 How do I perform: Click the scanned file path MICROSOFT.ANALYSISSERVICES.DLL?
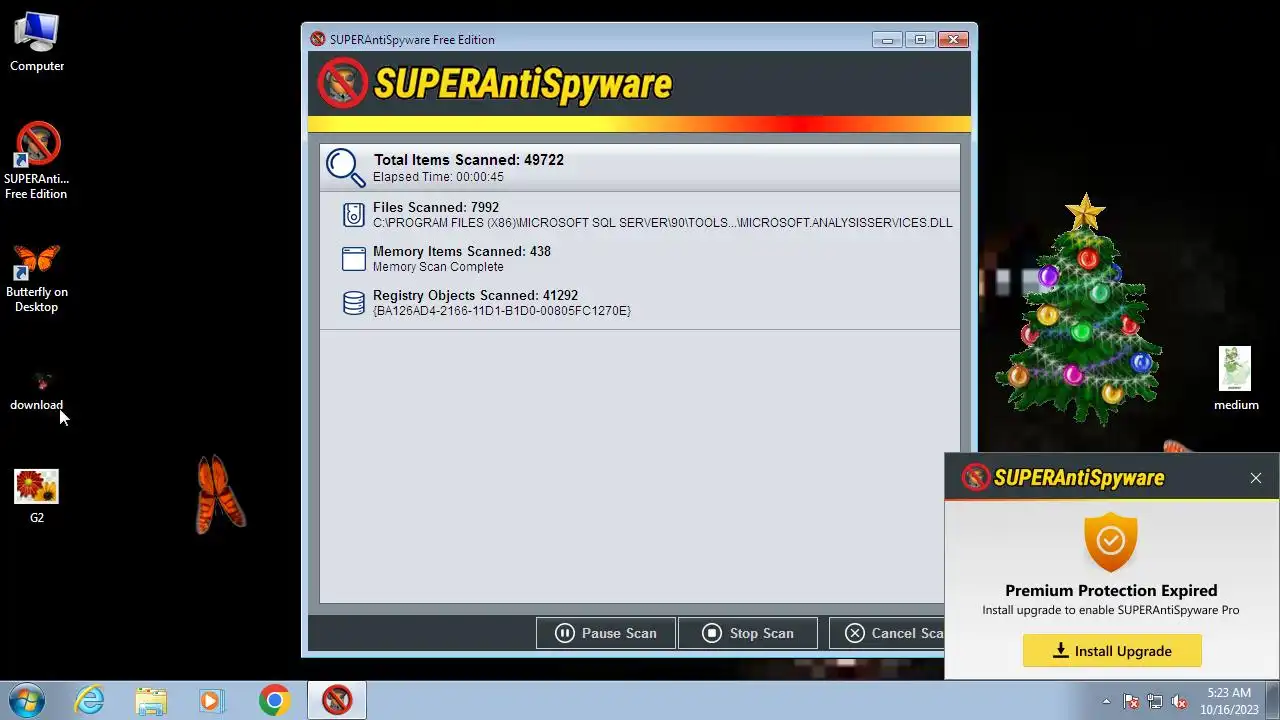point(663,223)
